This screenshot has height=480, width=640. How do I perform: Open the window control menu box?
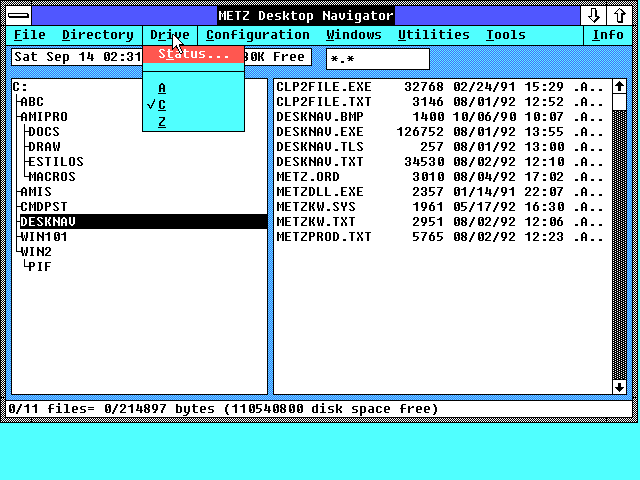coord(19,15)
